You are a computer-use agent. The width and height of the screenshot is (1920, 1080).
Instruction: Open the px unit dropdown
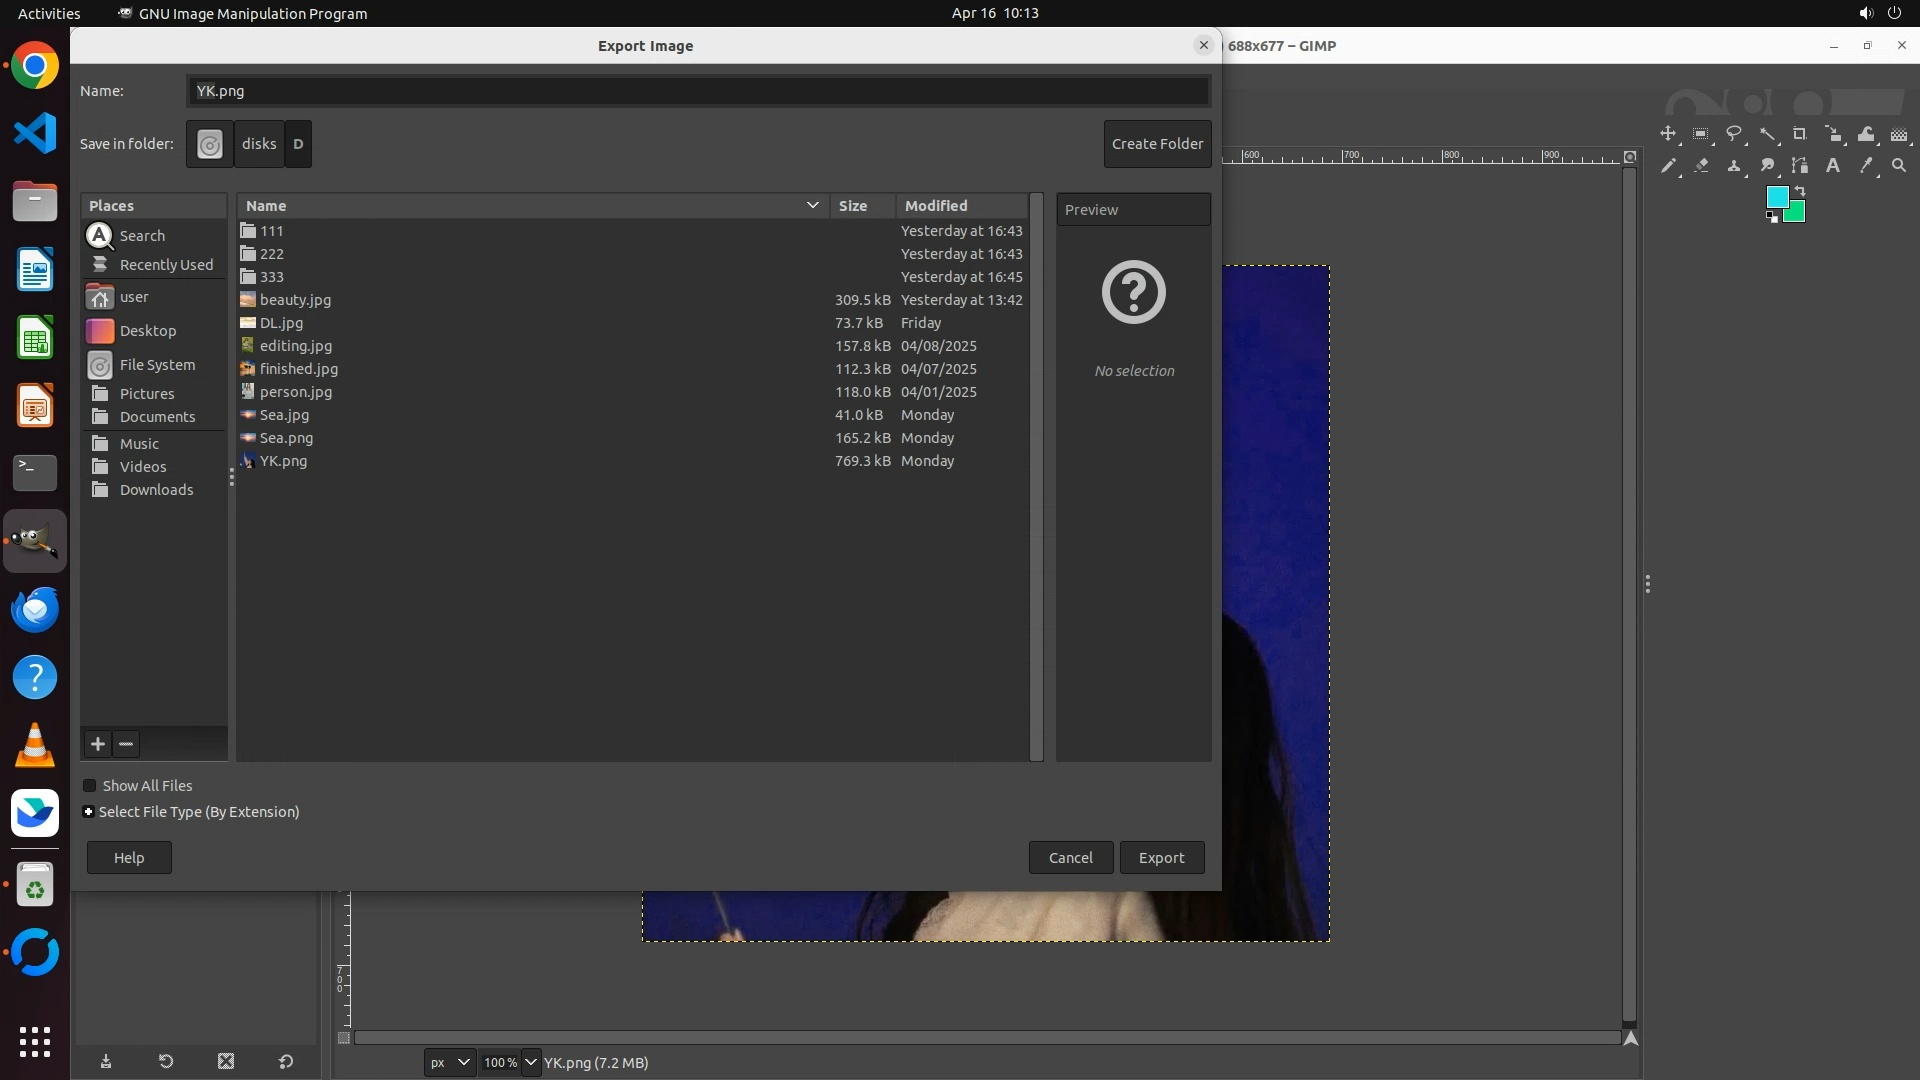[449, 1062]
